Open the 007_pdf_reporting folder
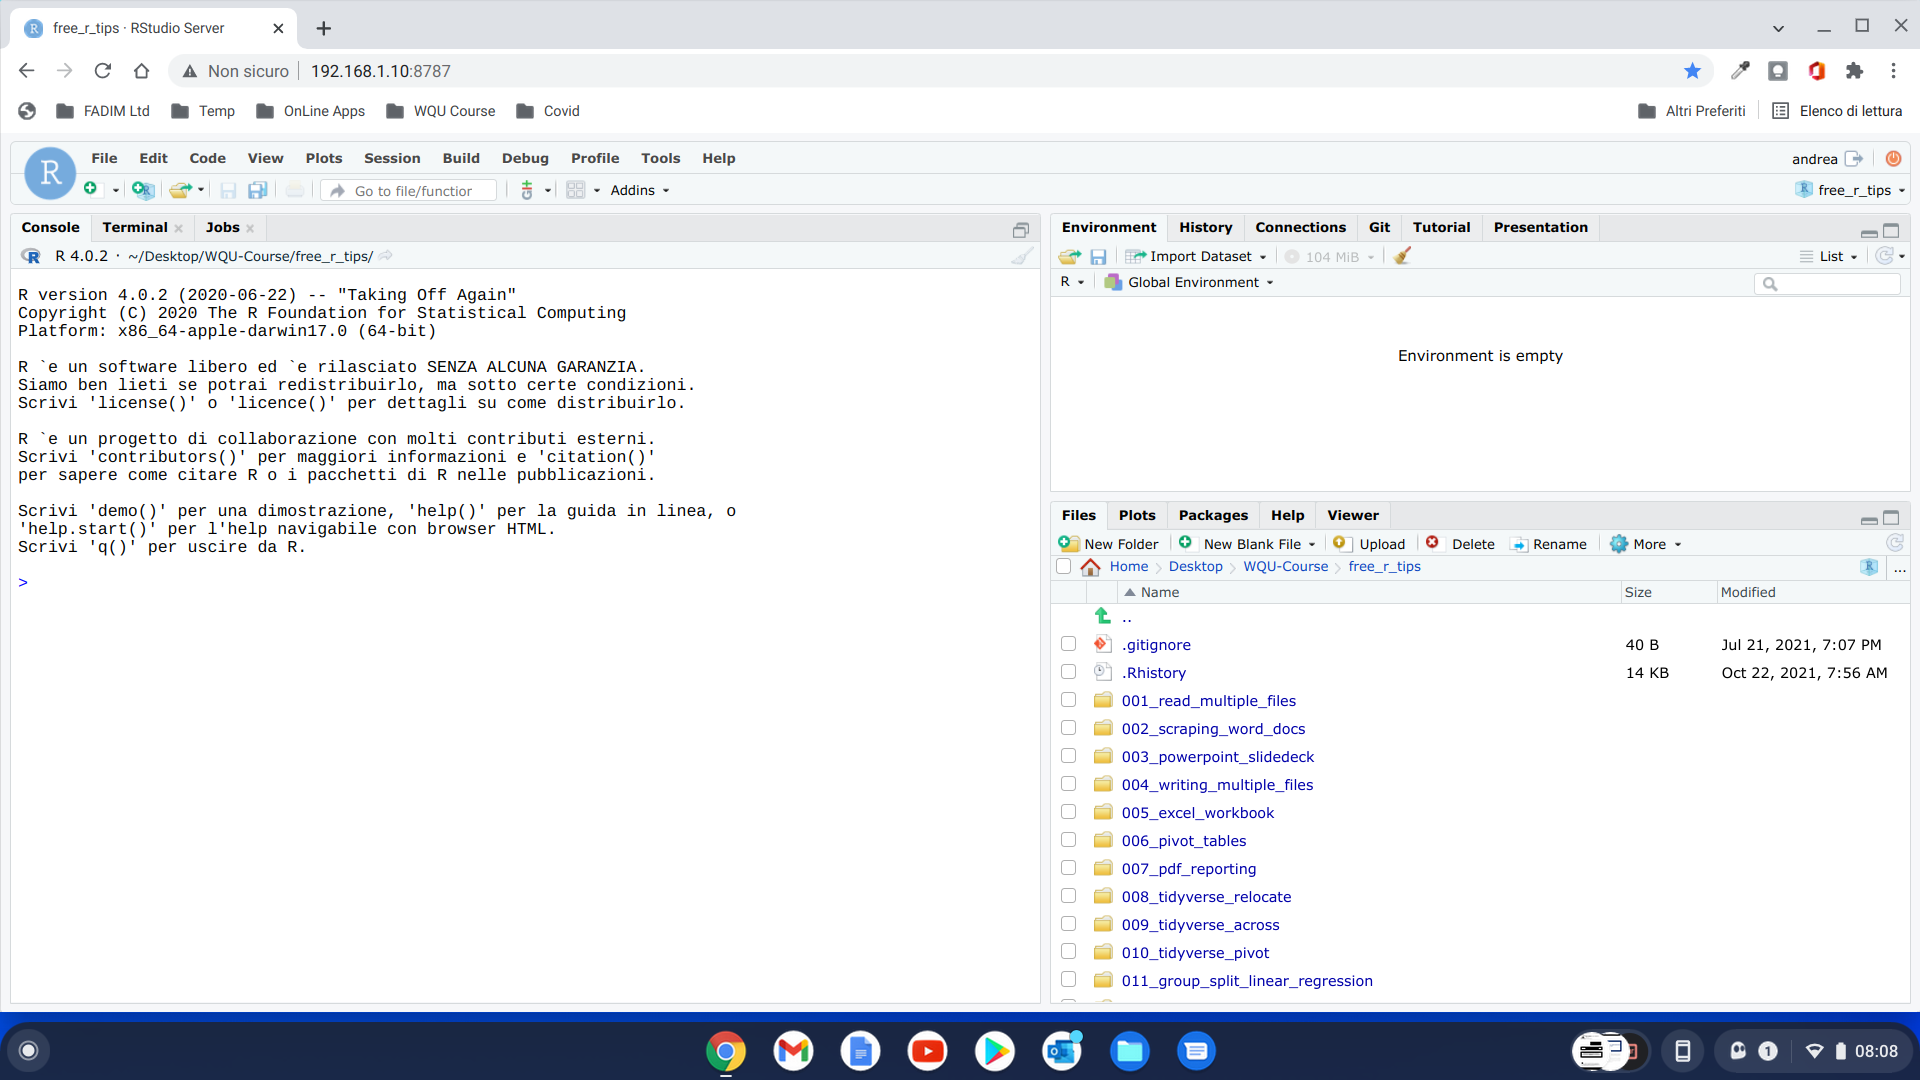1920x1080 pixels. click(1189, 868)
